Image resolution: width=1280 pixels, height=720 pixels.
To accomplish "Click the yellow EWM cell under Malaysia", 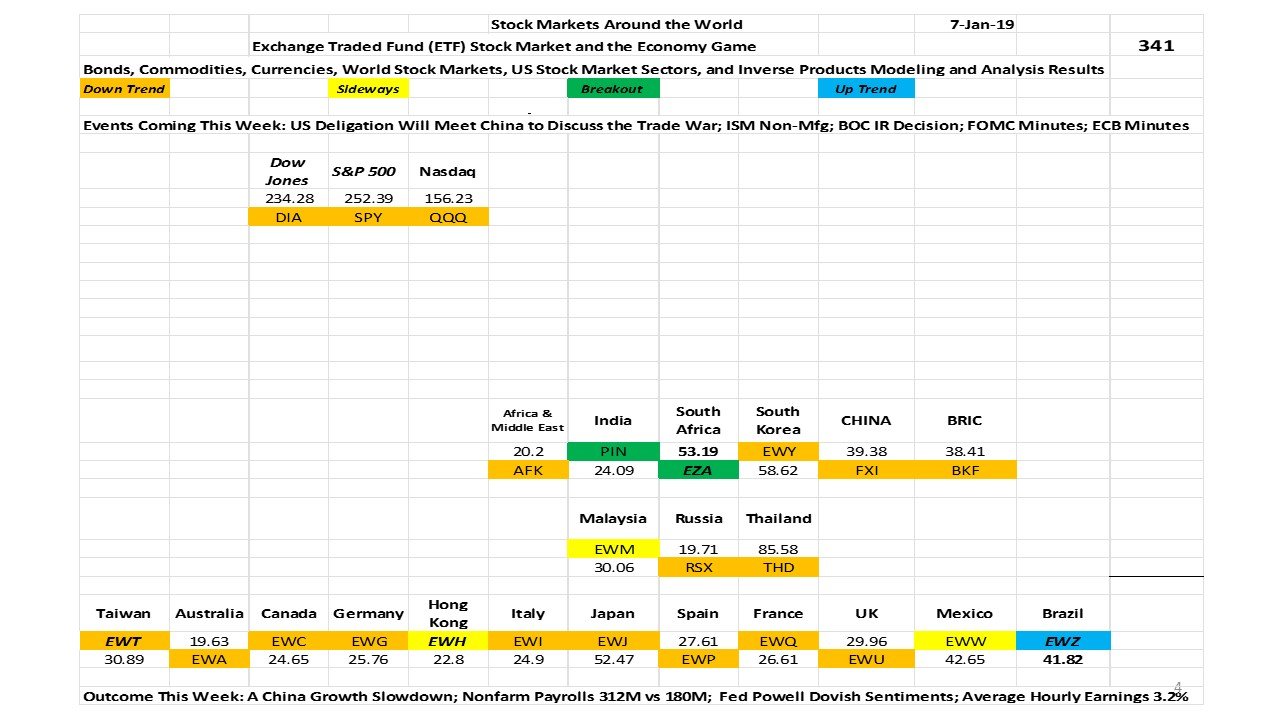I will 613,549.
